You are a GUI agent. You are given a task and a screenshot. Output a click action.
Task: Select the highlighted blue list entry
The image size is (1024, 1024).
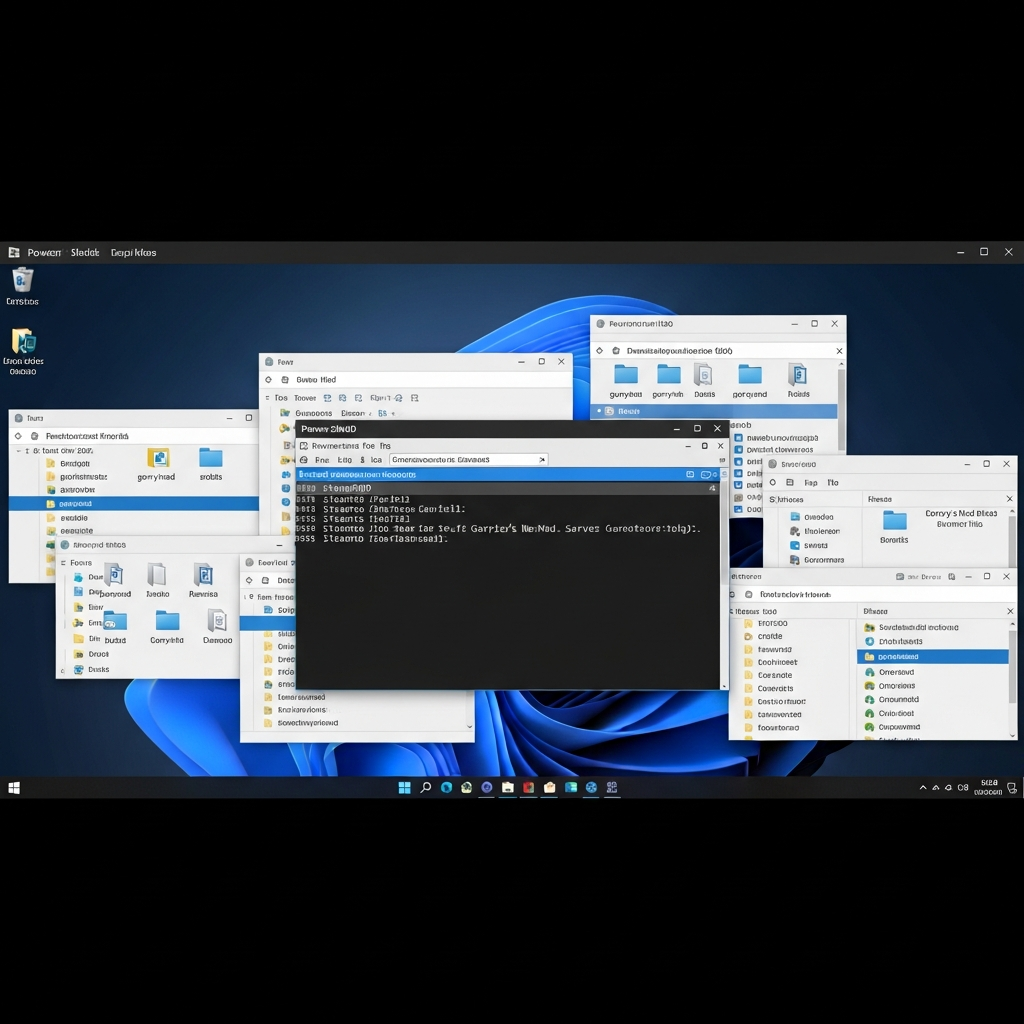(x=933, y=656)
